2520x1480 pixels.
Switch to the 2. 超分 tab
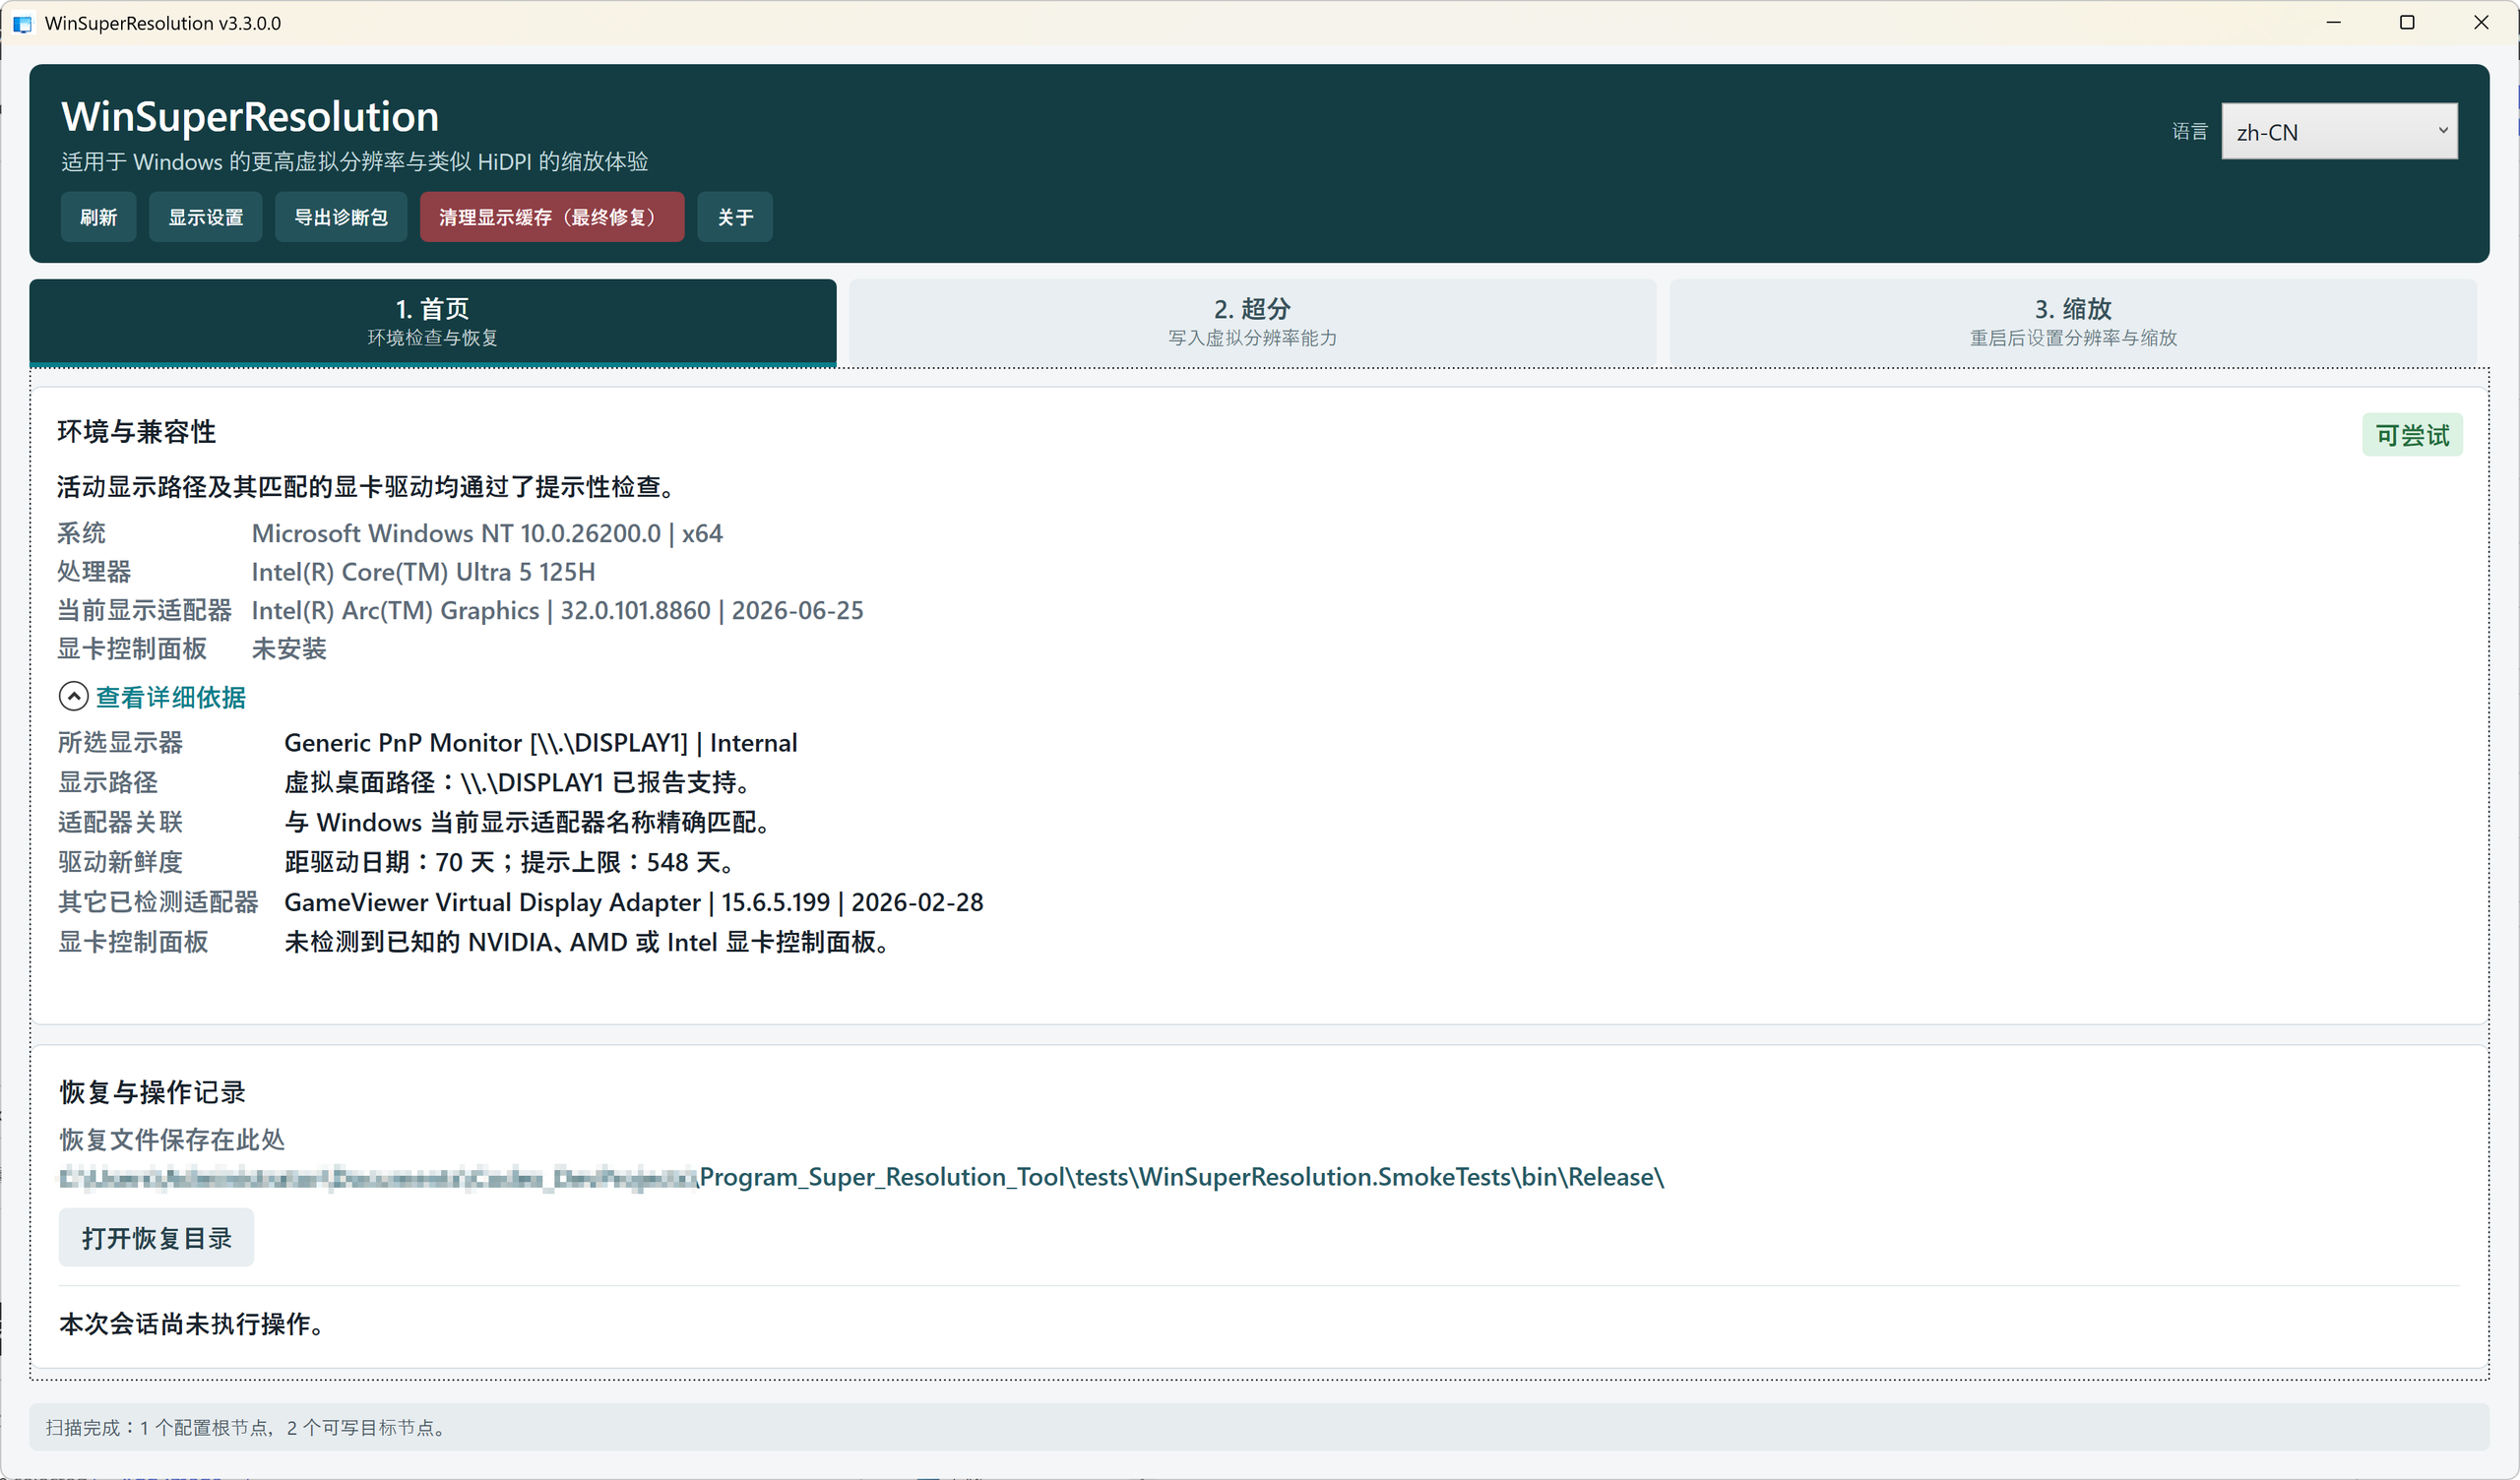coord(1253,322)
